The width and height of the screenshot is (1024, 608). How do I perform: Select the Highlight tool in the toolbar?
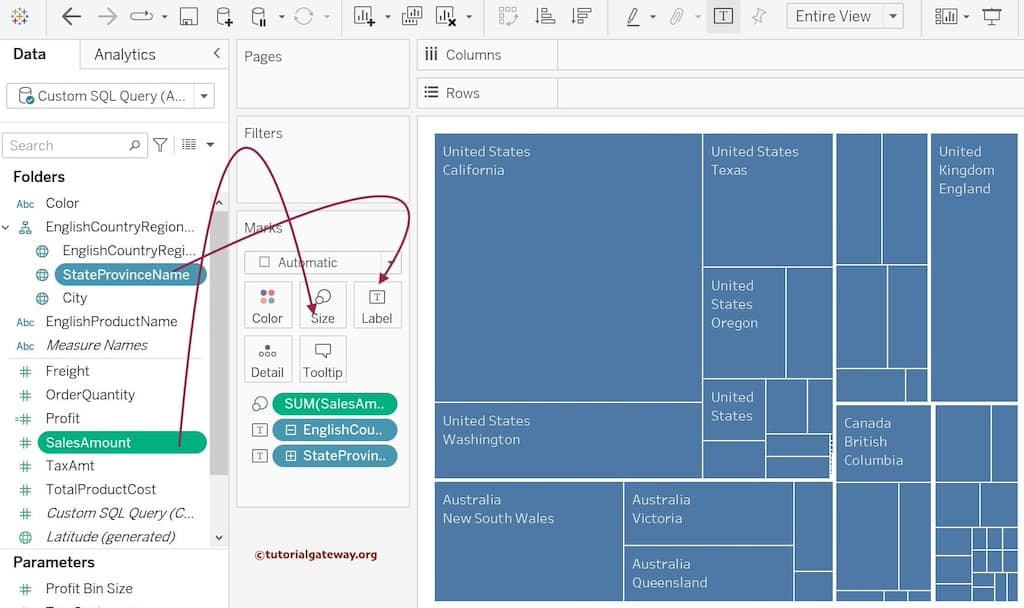pyautogui.click(x=633, y=16)
